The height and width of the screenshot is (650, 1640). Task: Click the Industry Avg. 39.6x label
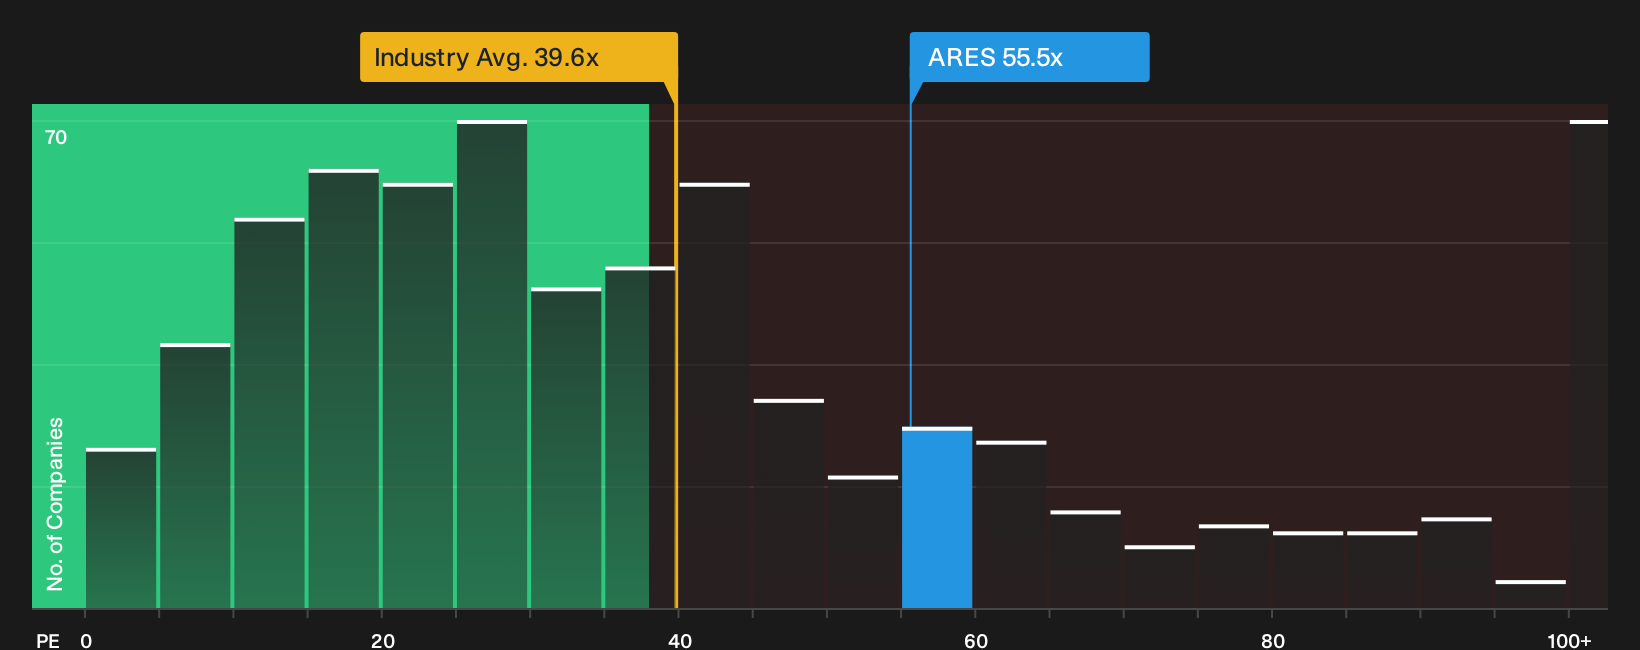tap(518, 57)
